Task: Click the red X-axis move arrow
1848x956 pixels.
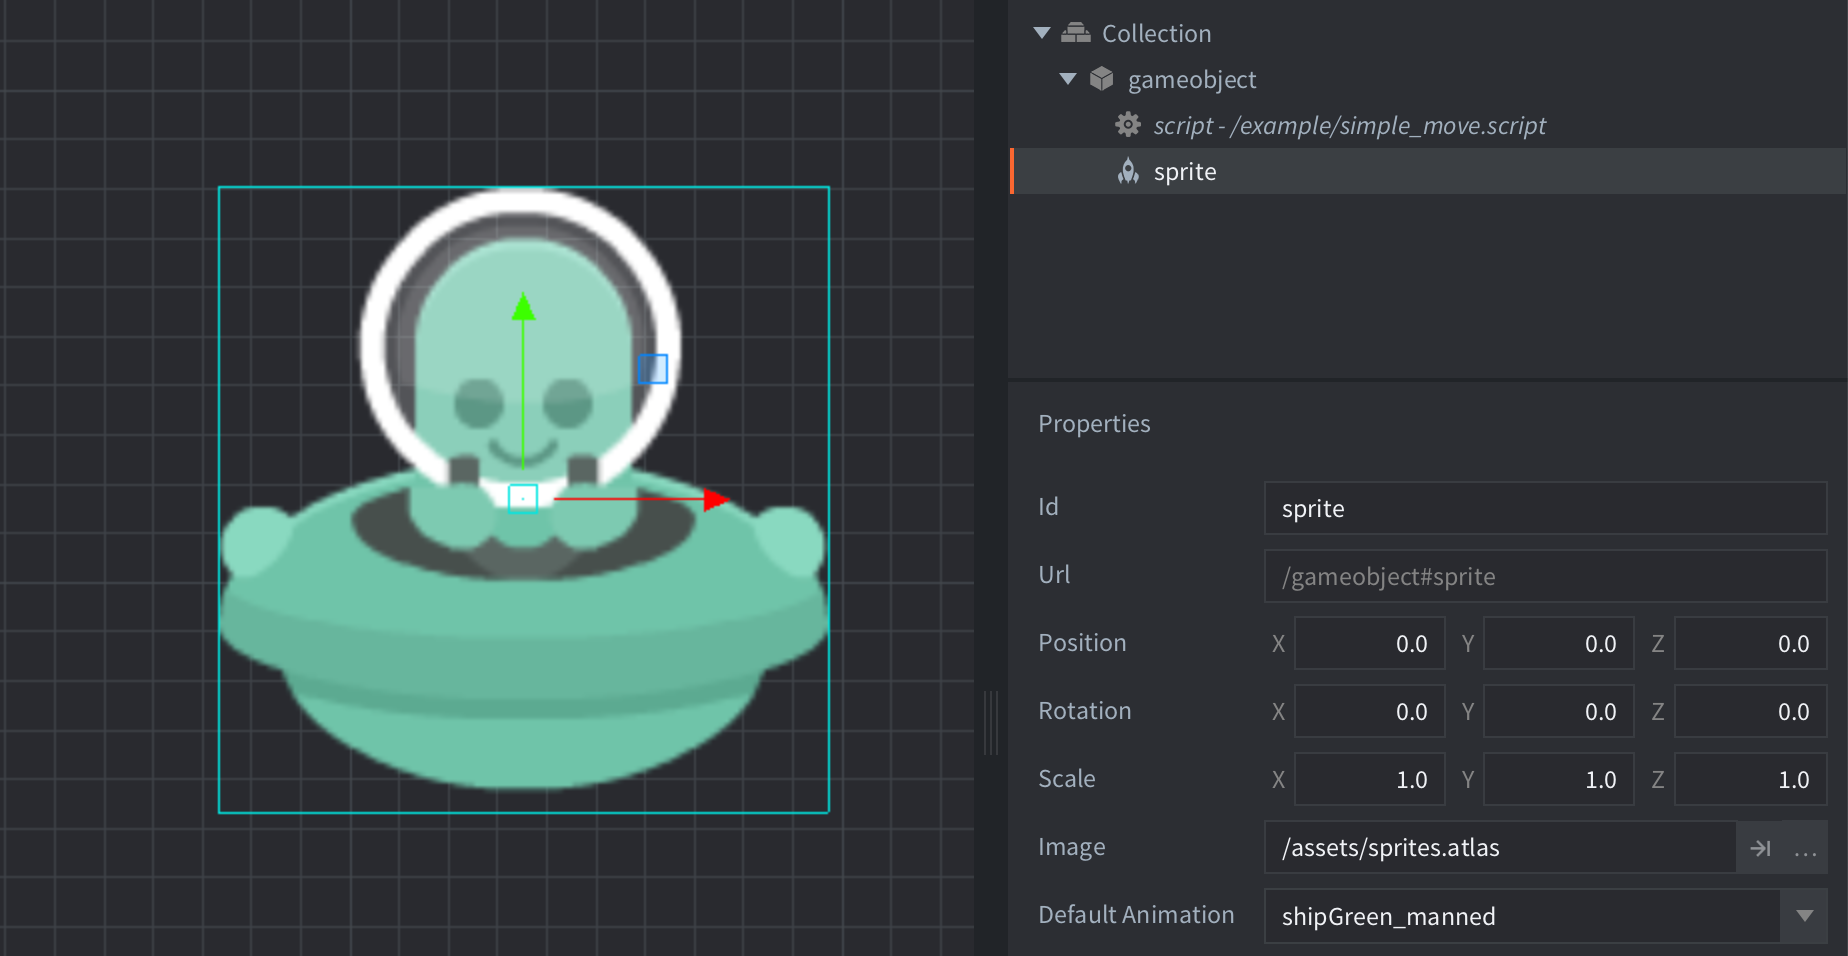Action: coord(715,499)
